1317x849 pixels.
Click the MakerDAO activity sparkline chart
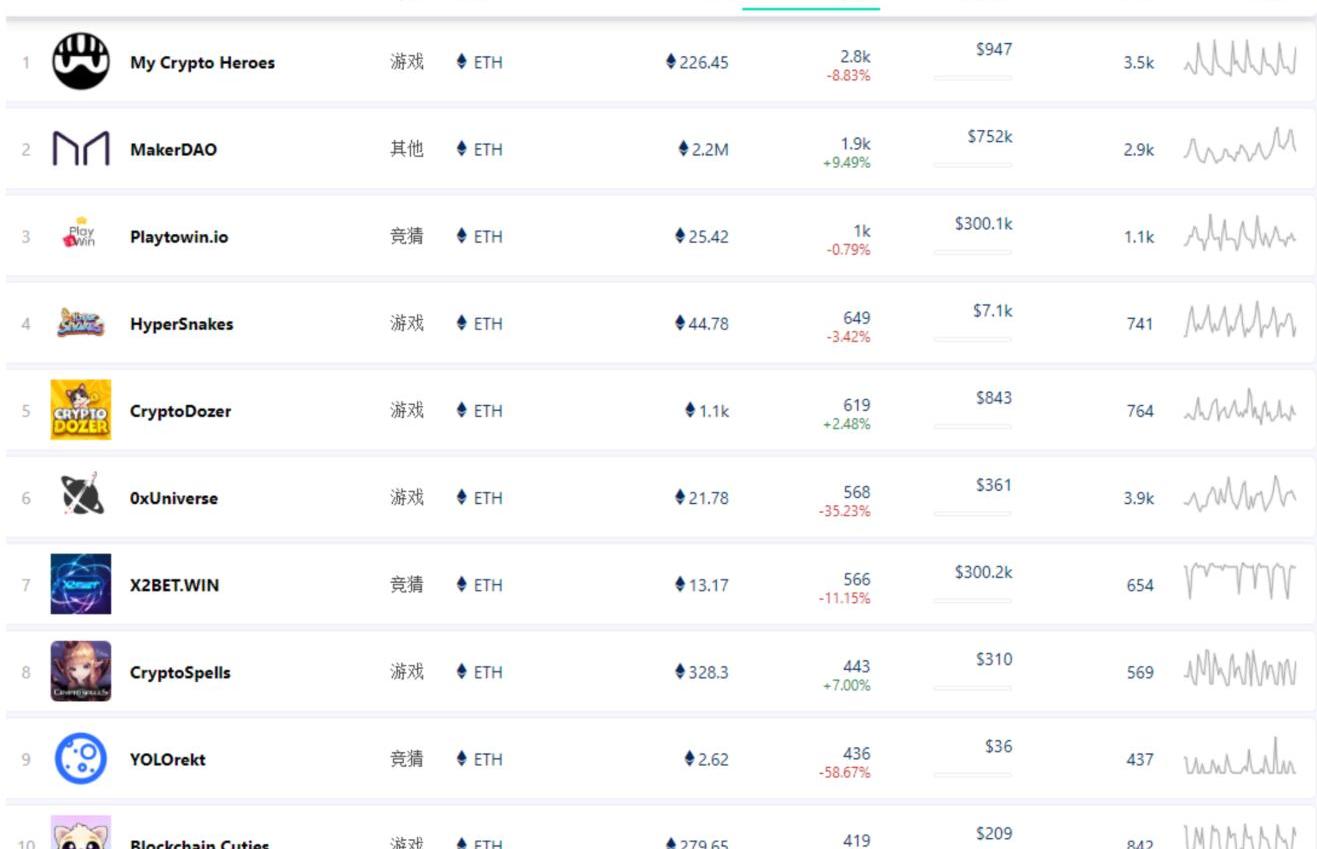[x=1239, y=148]
